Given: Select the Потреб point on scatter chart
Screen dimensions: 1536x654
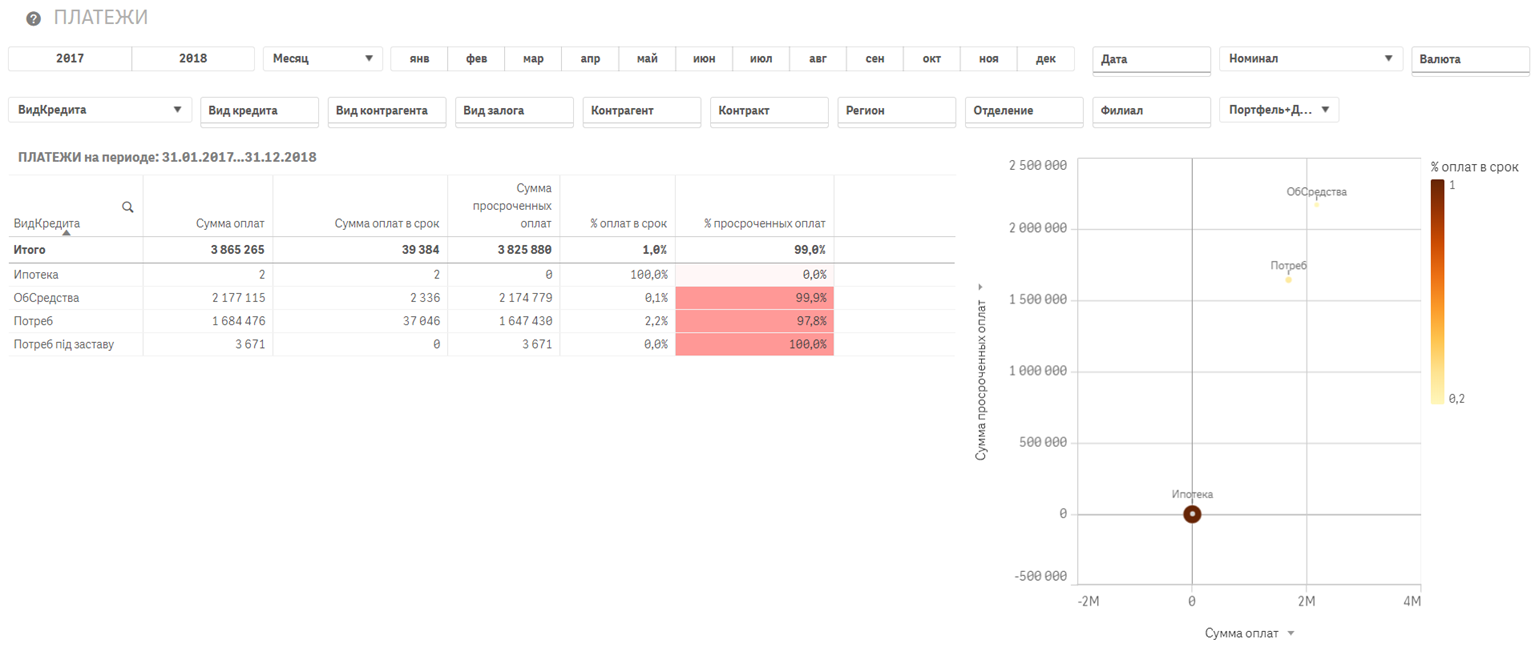Looking at the screenshot, I should 1288,279.
